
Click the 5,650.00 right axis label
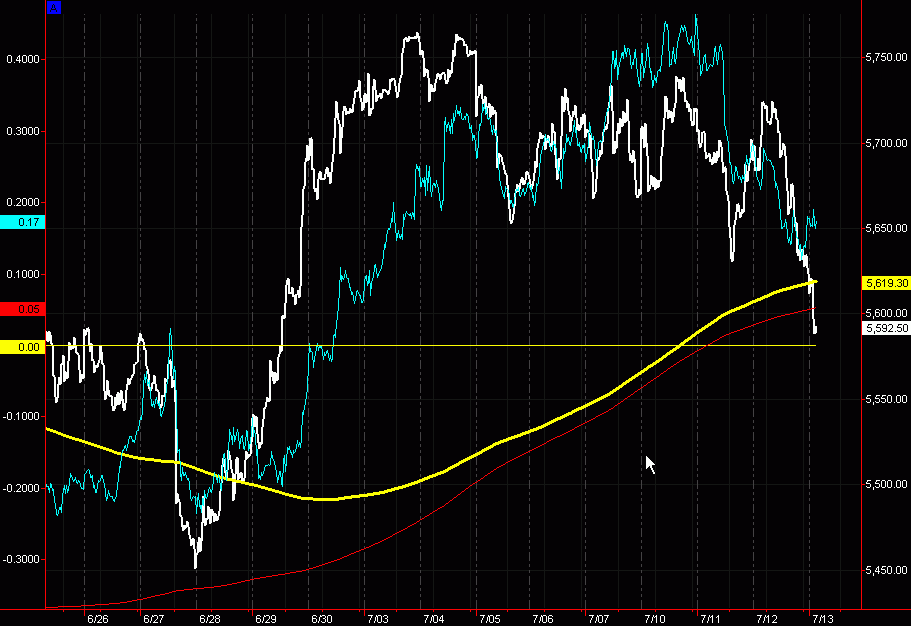(886, 228)
